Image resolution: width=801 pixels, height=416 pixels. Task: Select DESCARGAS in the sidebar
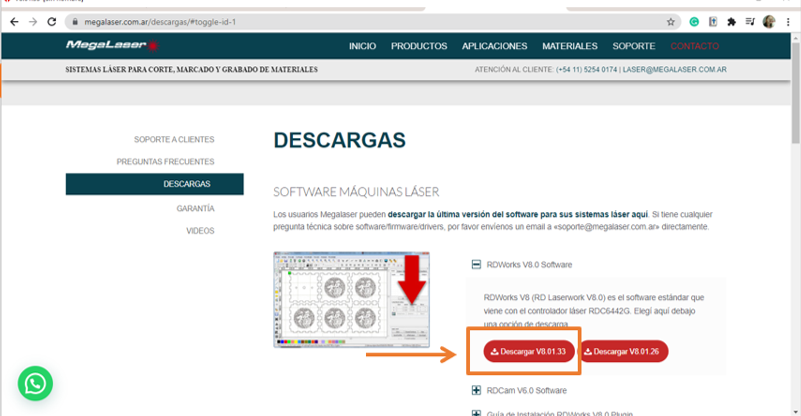pos(155,184)
